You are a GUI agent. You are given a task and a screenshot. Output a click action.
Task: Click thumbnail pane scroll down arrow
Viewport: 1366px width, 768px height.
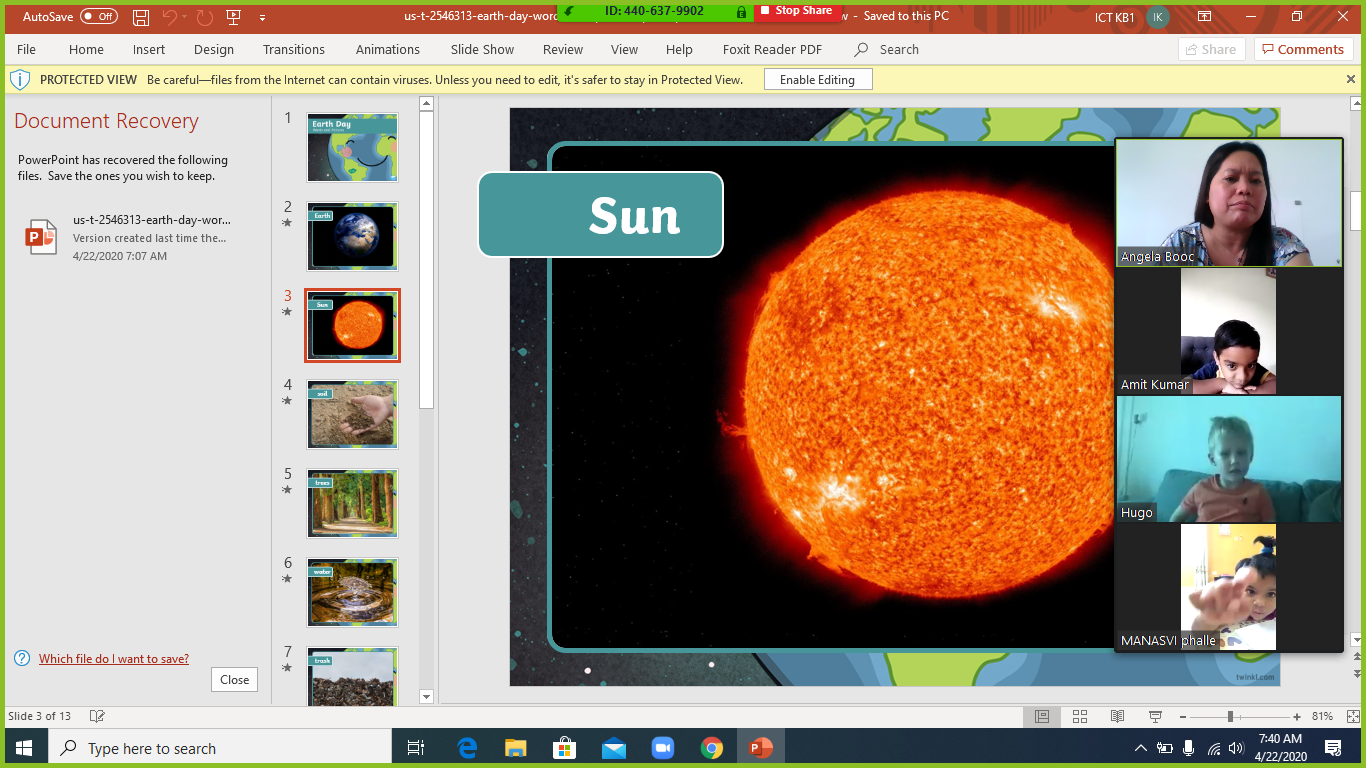[x=426, y=697]
